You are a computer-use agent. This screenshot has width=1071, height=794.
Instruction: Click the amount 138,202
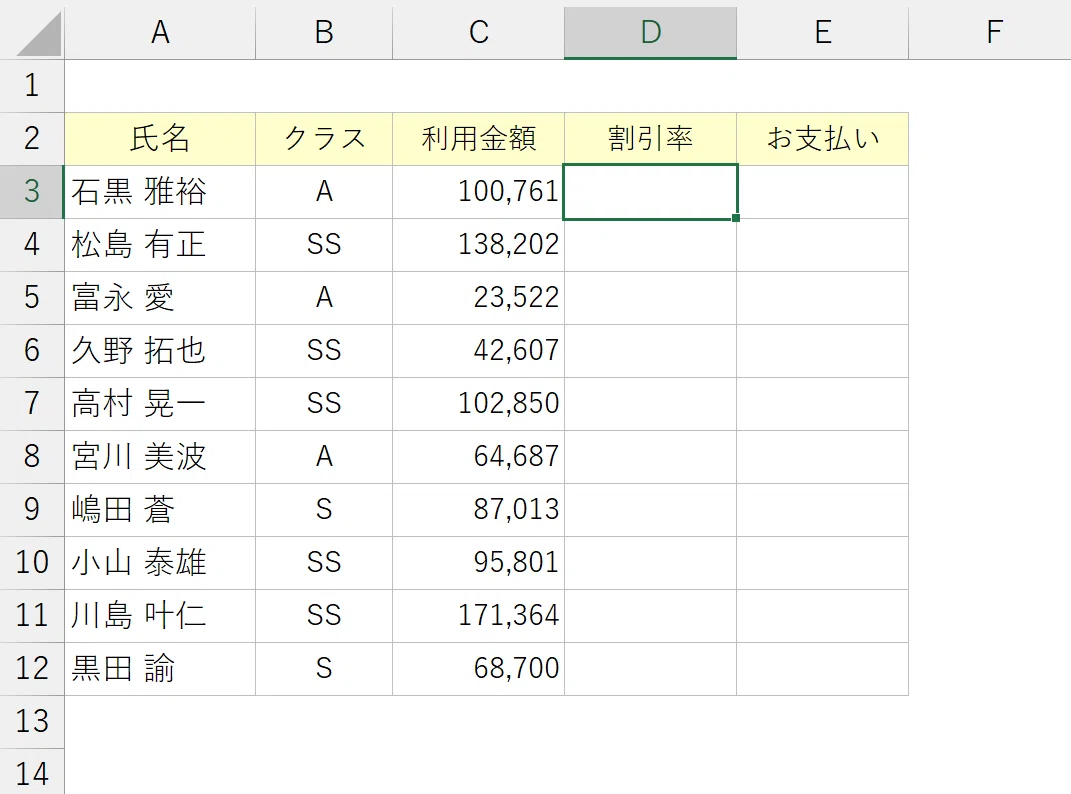[508, 245]
